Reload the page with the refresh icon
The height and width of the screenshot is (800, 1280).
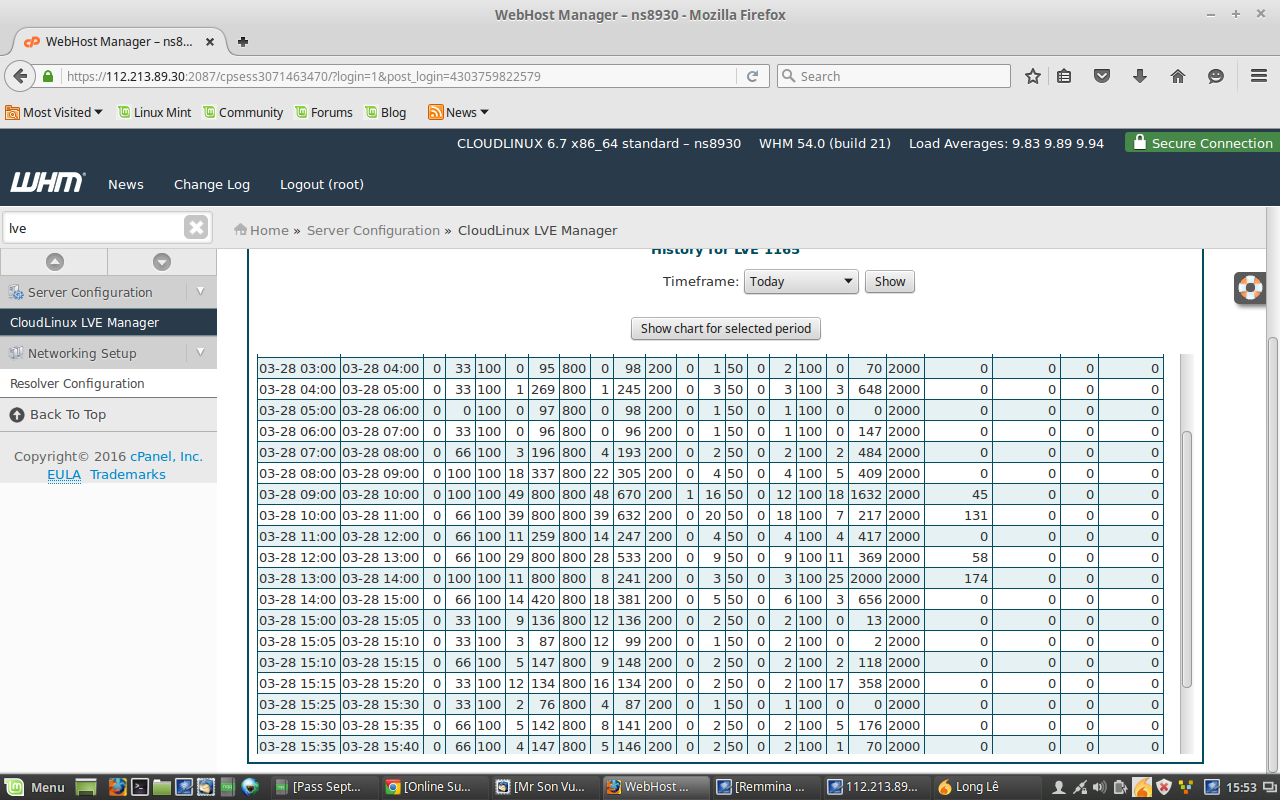click(752, 76)
